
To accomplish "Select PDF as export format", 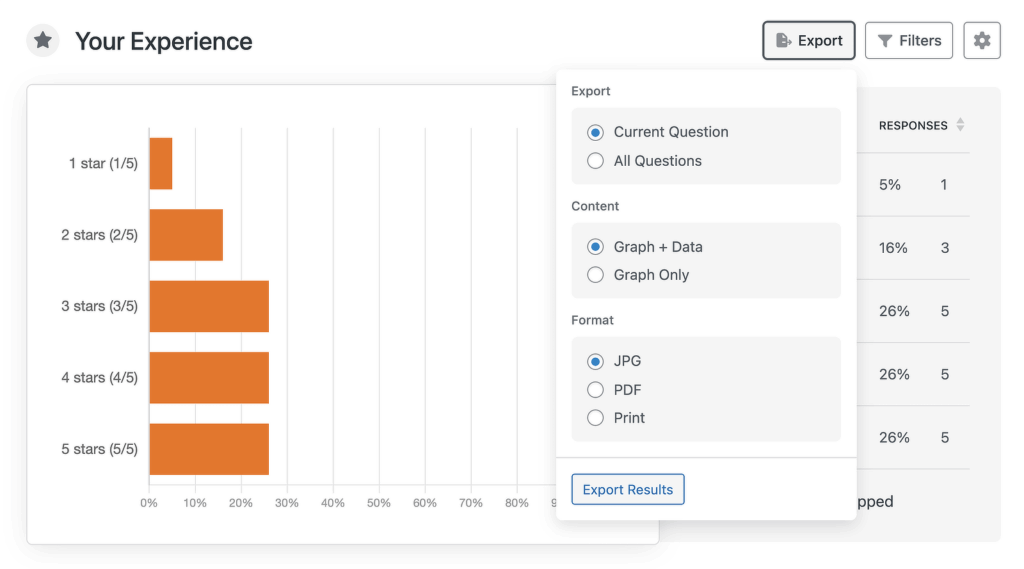I will click(x=596, y=390).
